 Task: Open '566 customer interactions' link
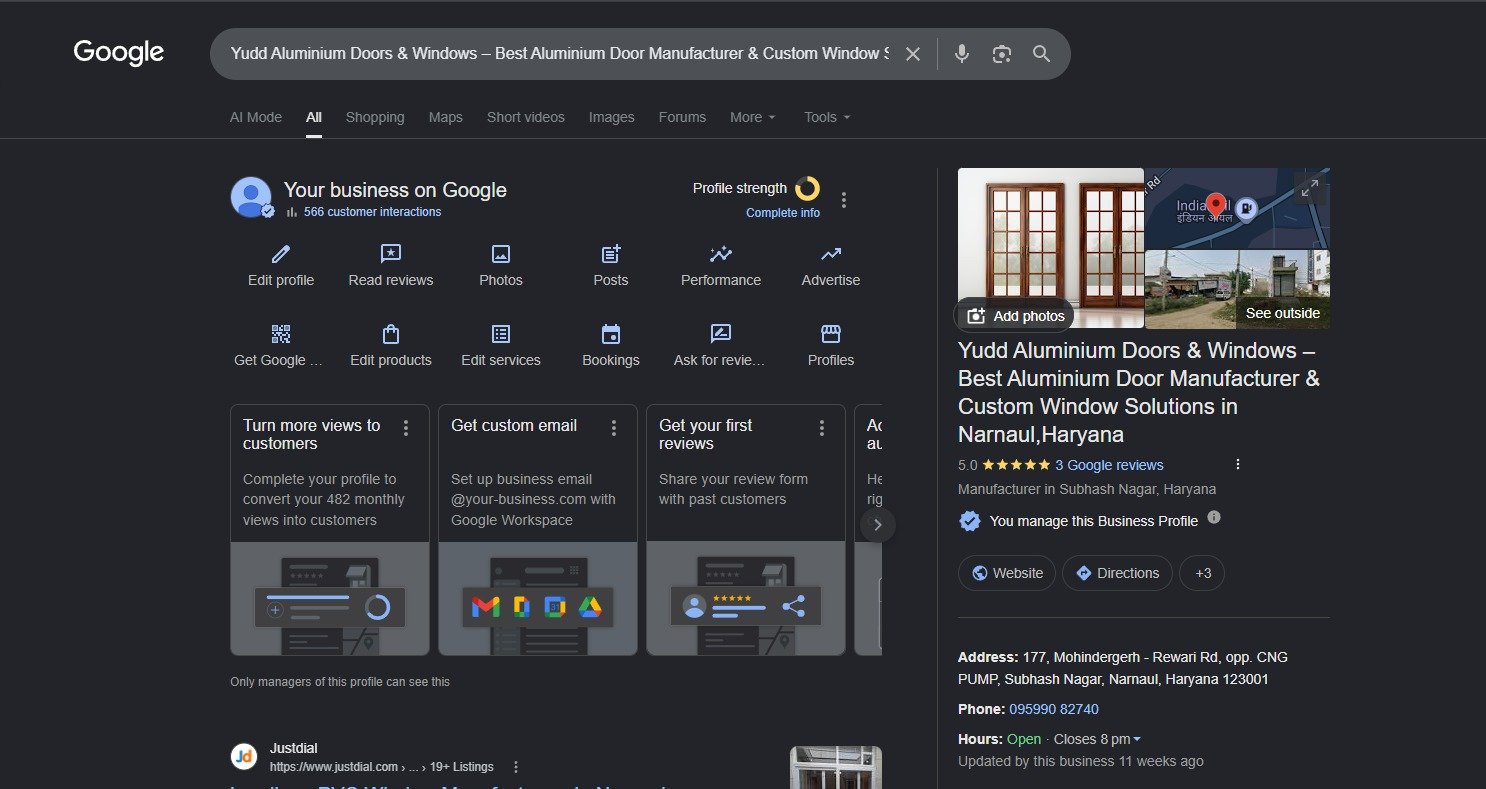tap(372, 212)
